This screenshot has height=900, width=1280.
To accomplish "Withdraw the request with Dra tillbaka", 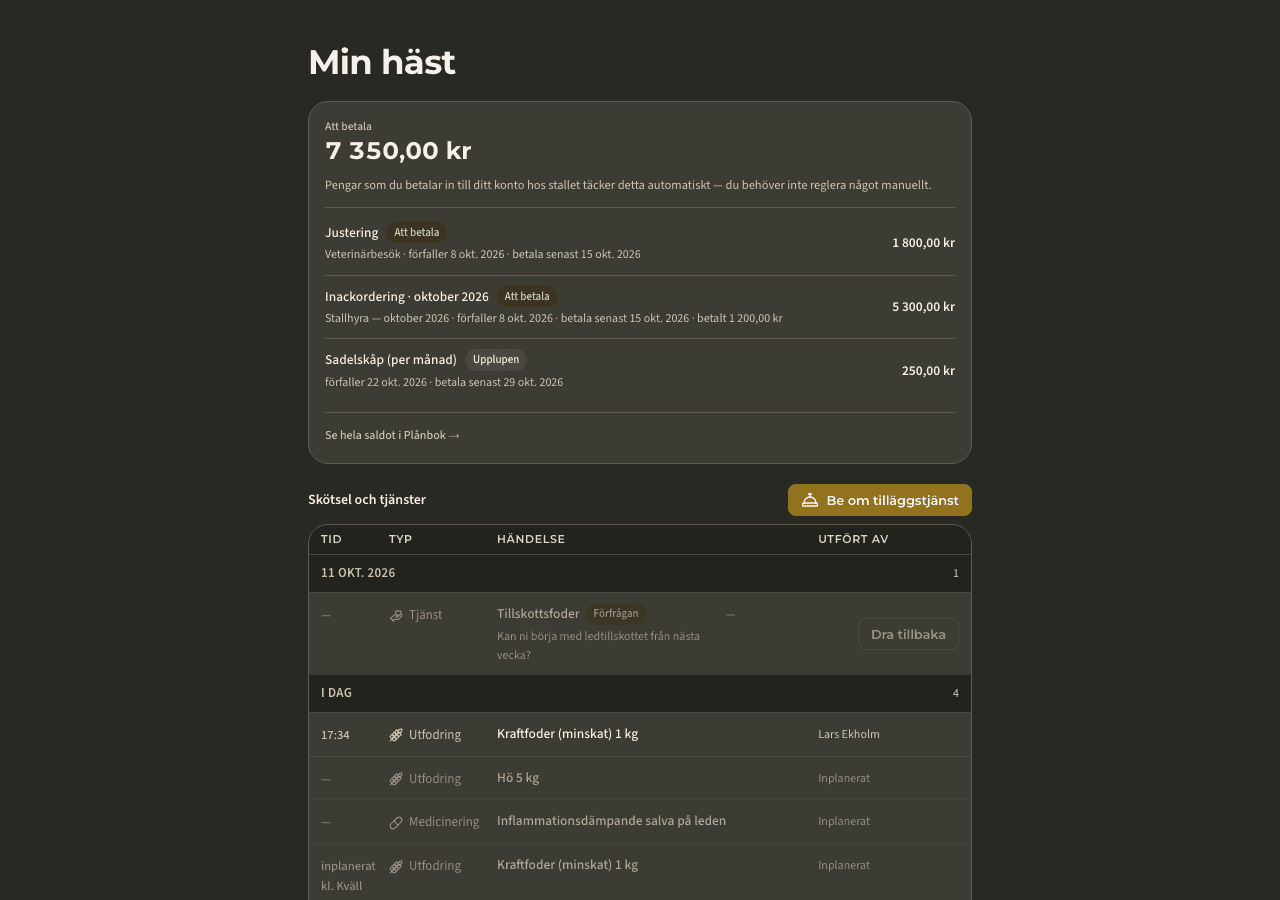I will [908, 634].
